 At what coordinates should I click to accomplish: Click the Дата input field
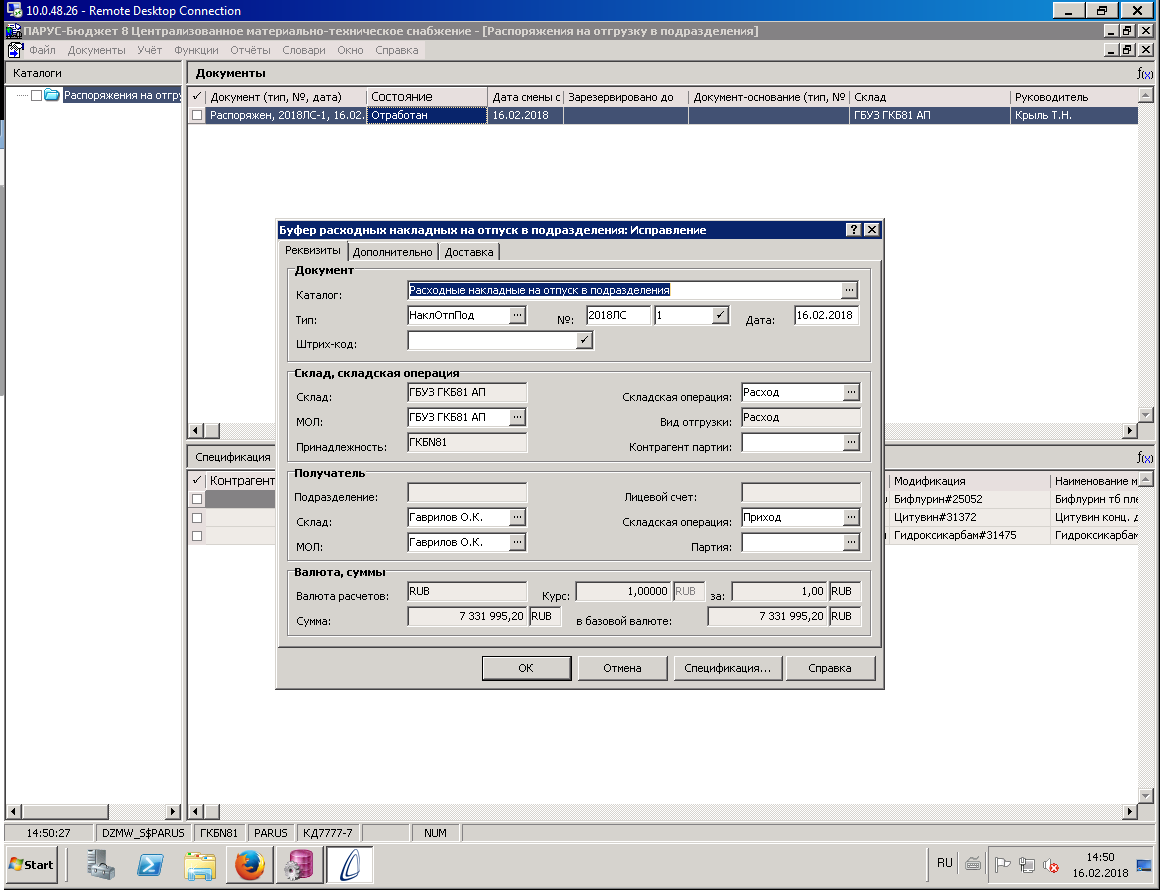pos(826,315)
